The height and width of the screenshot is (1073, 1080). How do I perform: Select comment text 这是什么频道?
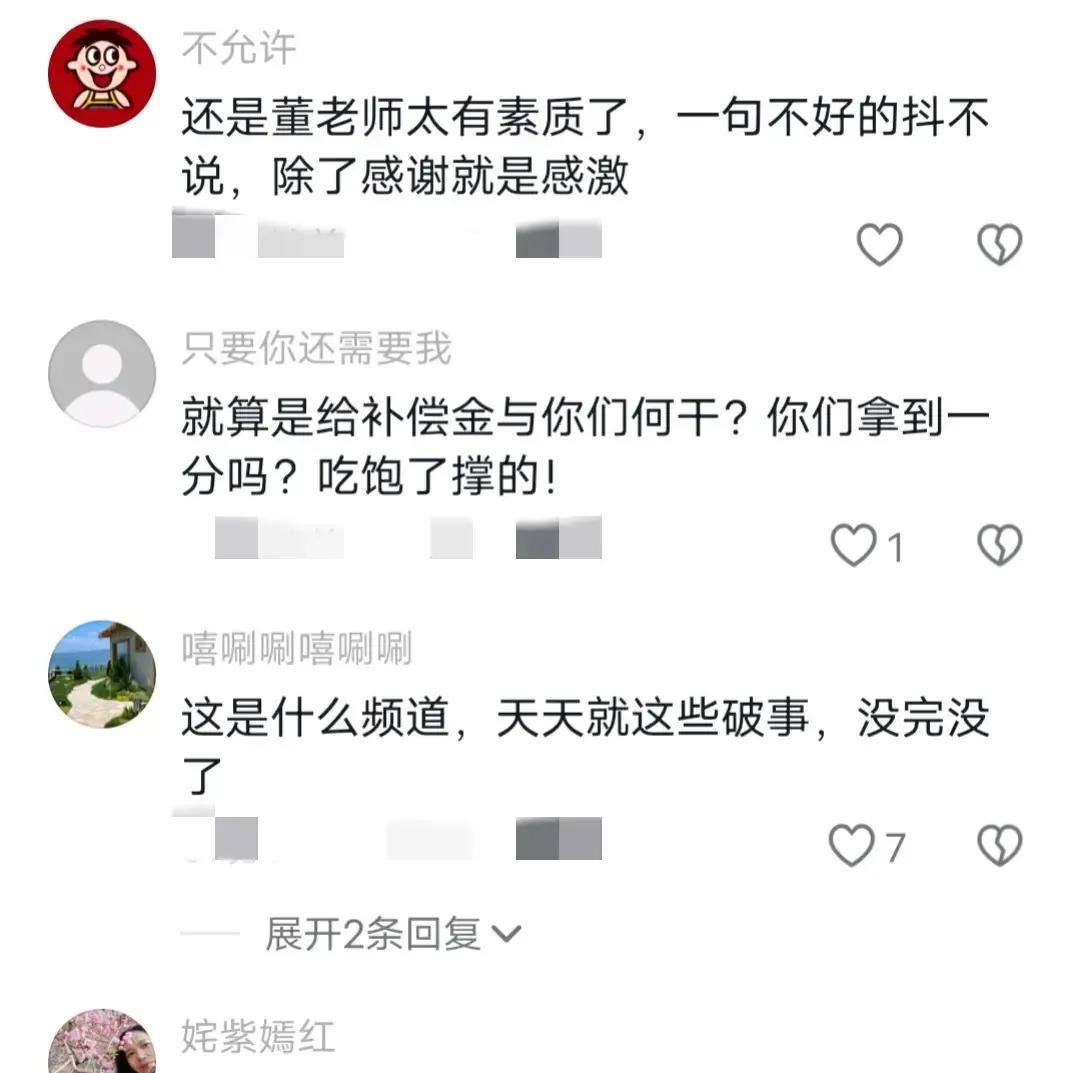pyautogui.click(x=315, y=718)
